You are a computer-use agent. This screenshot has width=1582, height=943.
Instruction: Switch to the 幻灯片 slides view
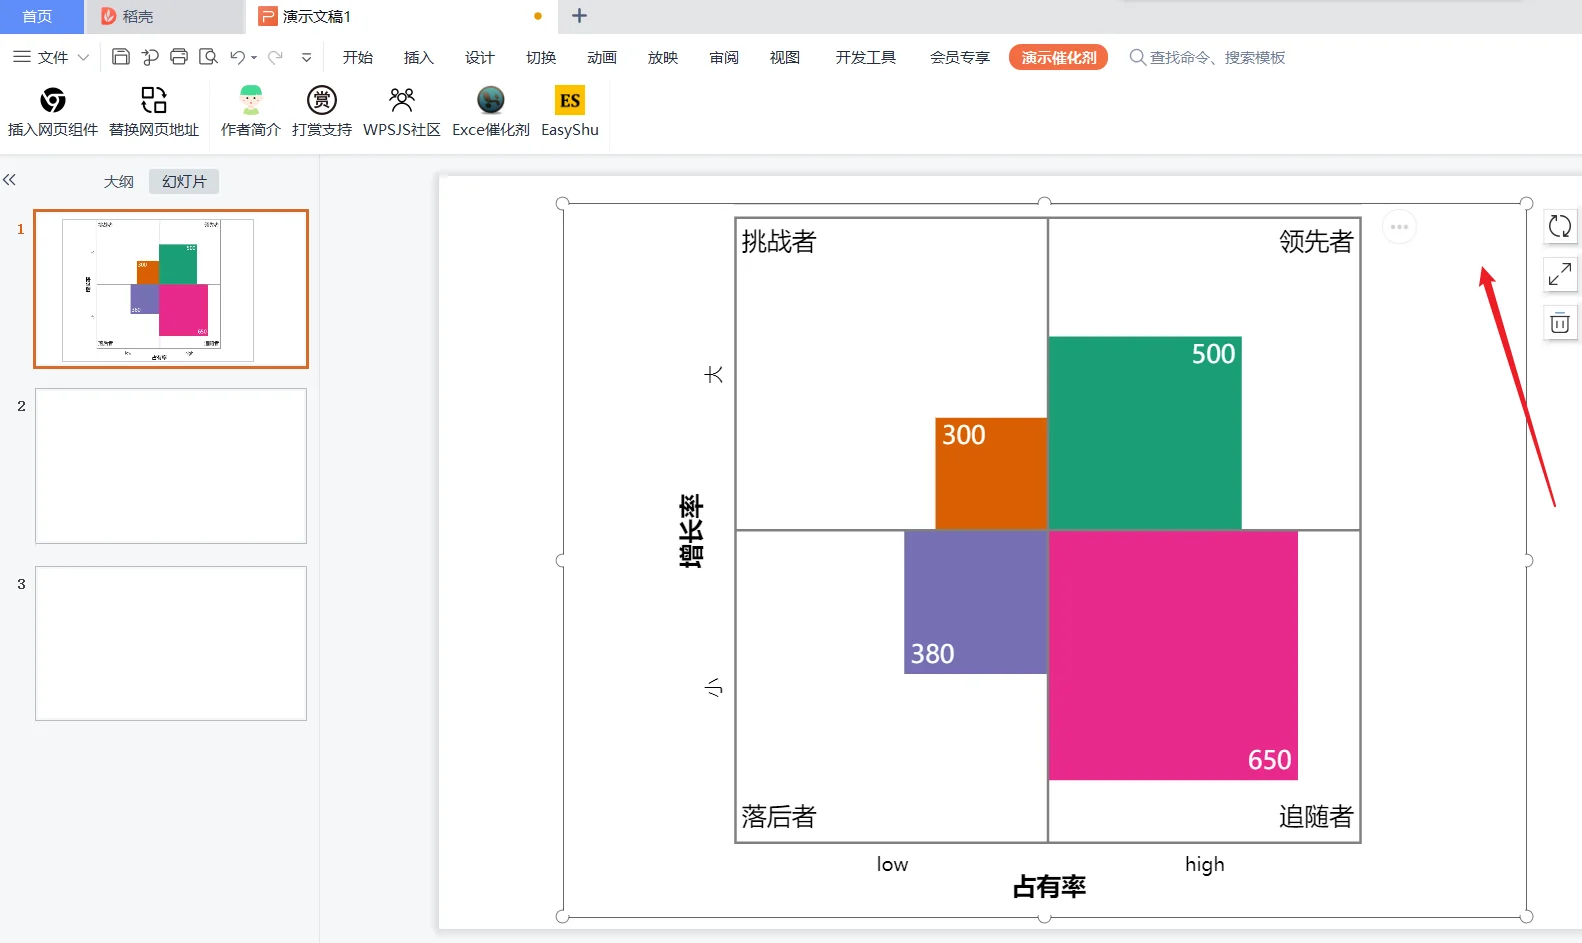point(184,182)
